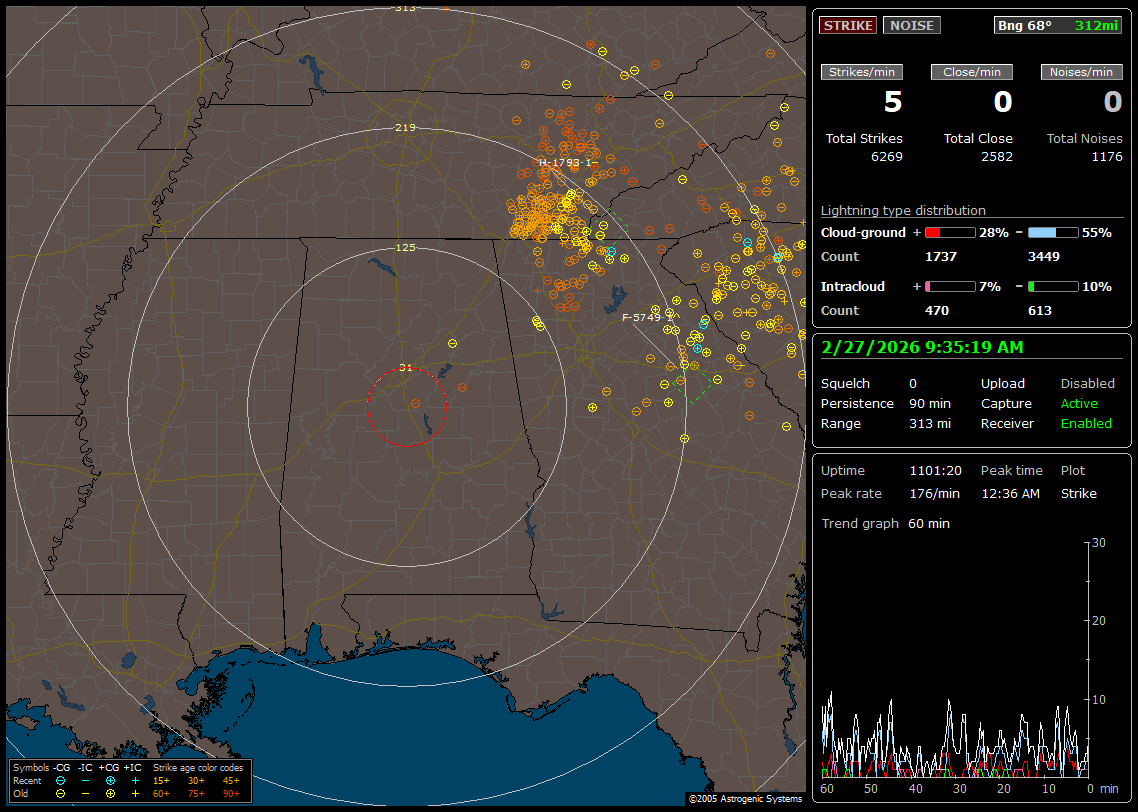Click the Range 313 mi value
The height and width of the screenshot is (812, 1138).
click(x=929, y=424)
